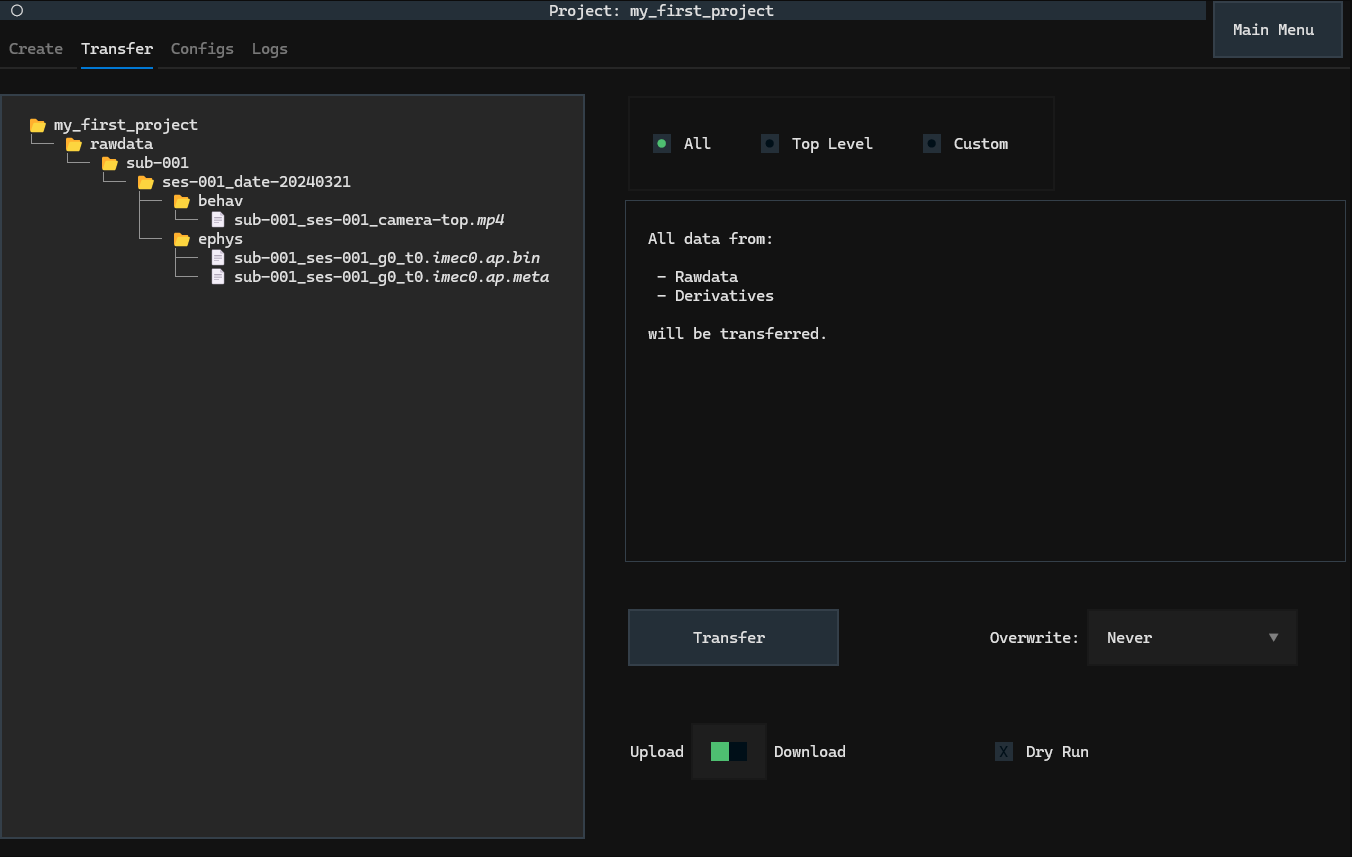1352x857 pixels.
Task: Click the ephys folder icon
Action: pos(182,239)
